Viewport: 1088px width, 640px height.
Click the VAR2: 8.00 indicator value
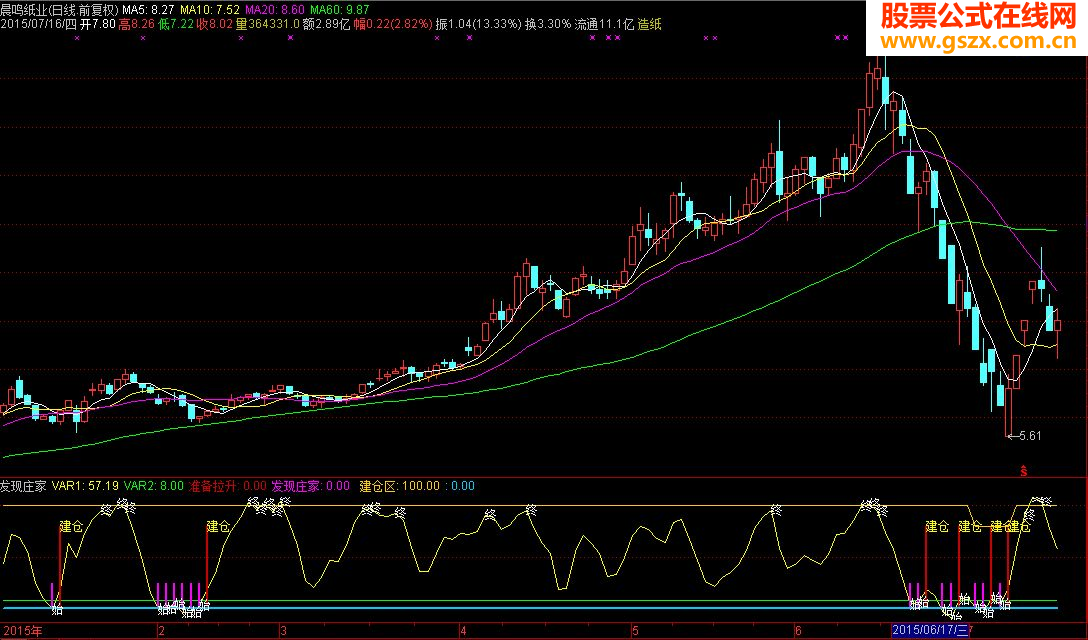tap(153, 486)
